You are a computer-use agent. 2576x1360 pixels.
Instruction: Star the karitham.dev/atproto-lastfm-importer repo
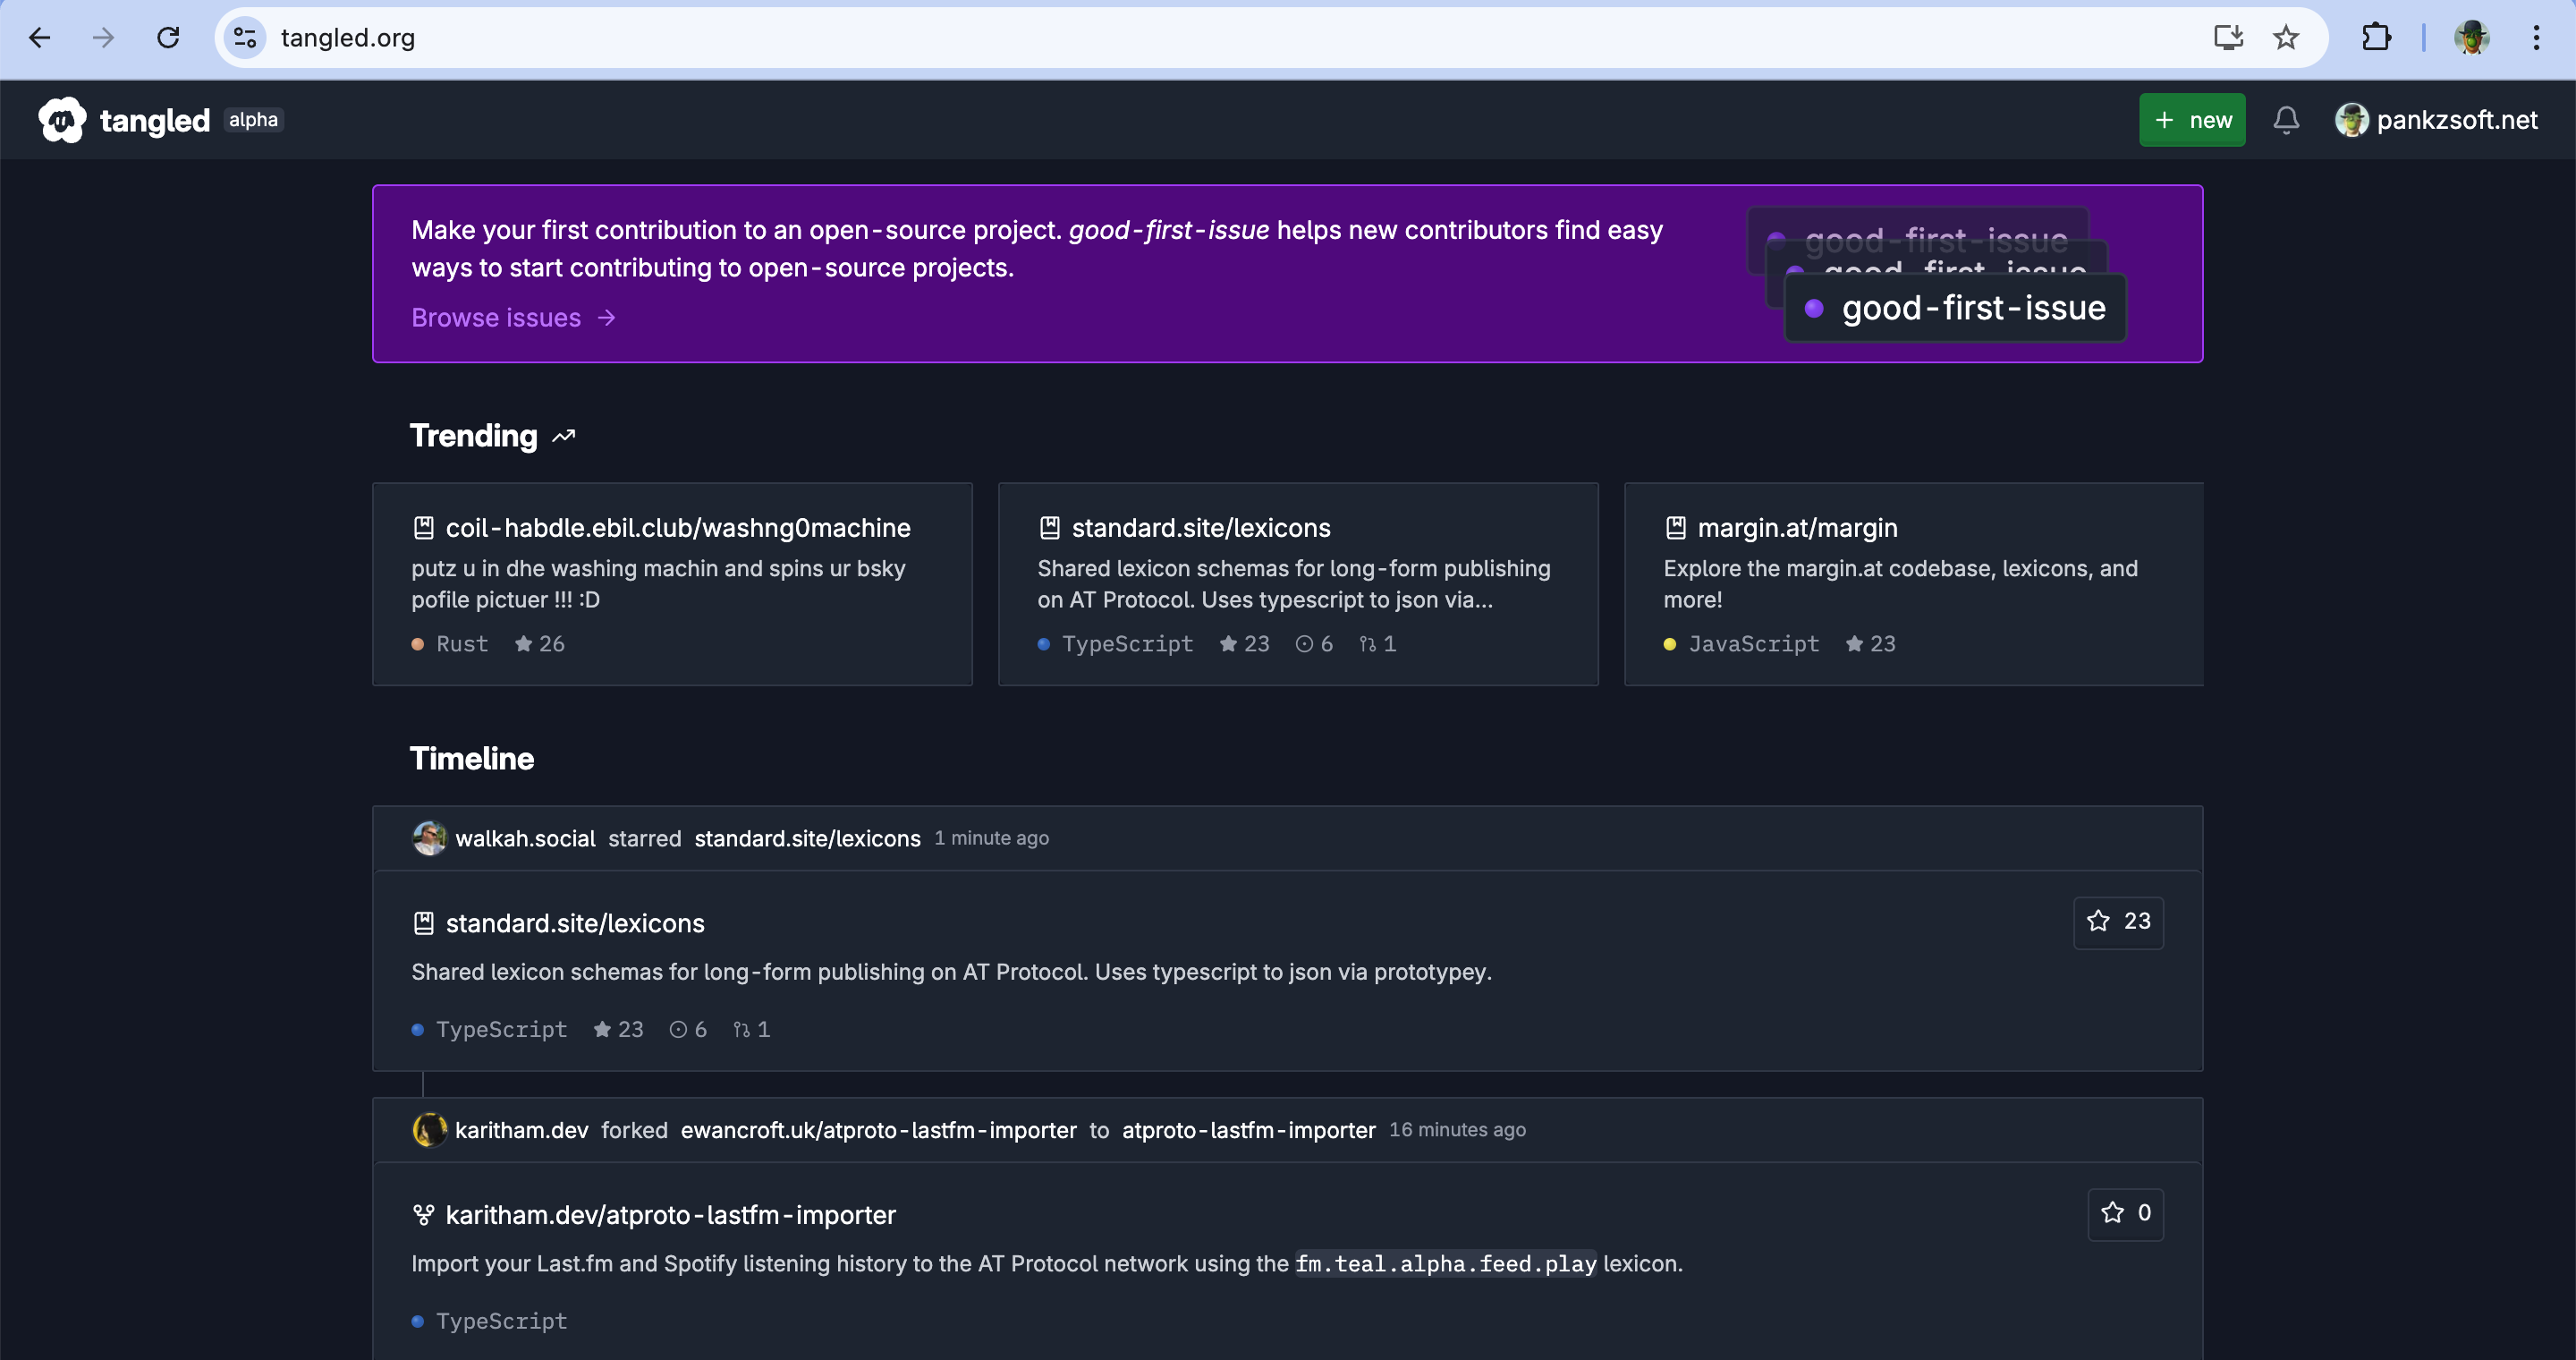[x=2125, y=1214]
